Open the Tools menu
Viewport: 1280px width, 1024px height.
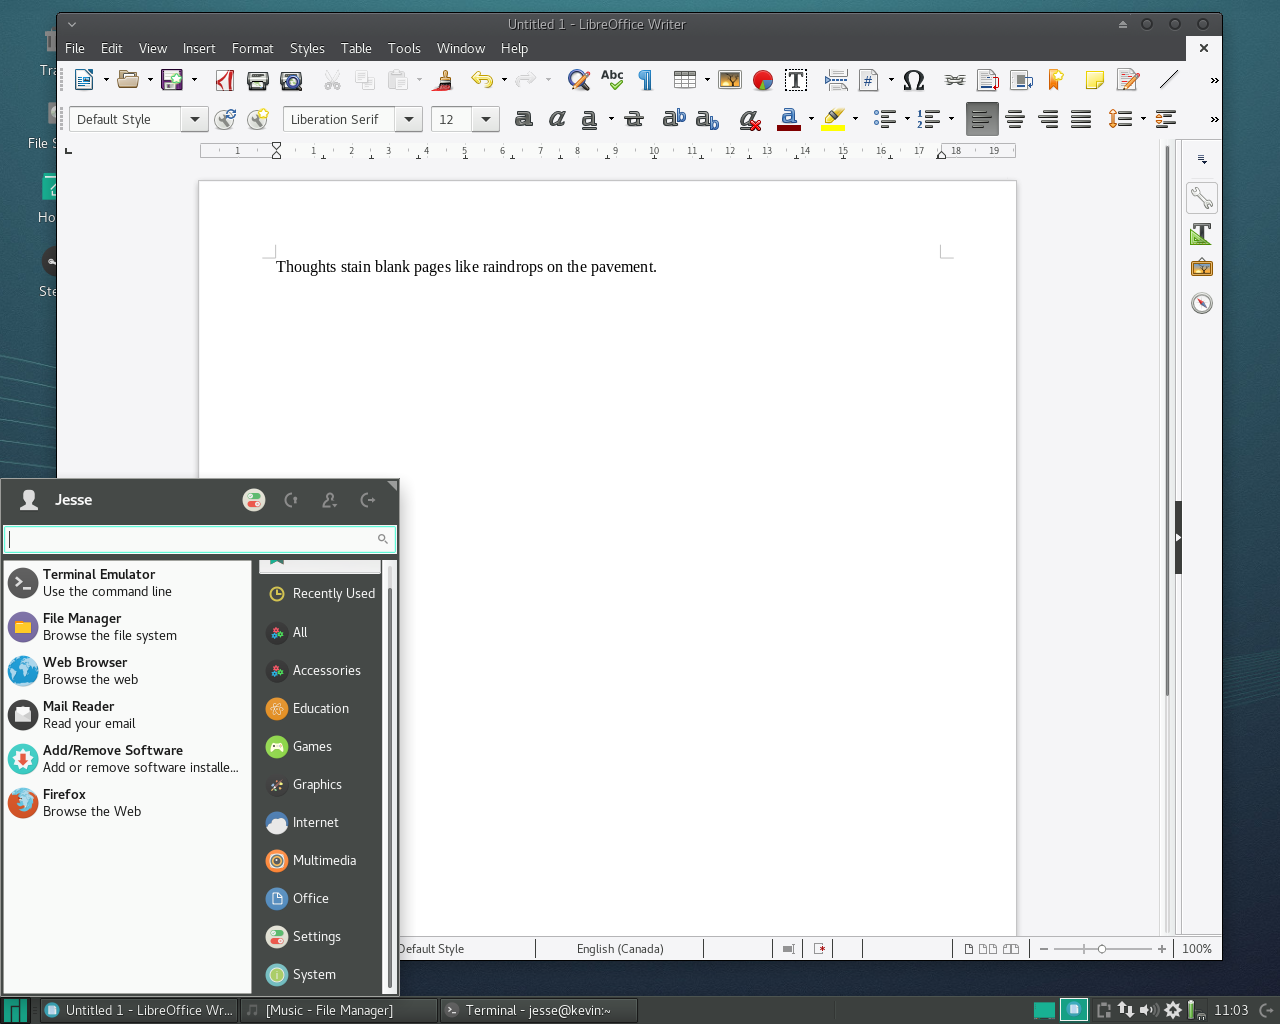[x=404, y=48]
